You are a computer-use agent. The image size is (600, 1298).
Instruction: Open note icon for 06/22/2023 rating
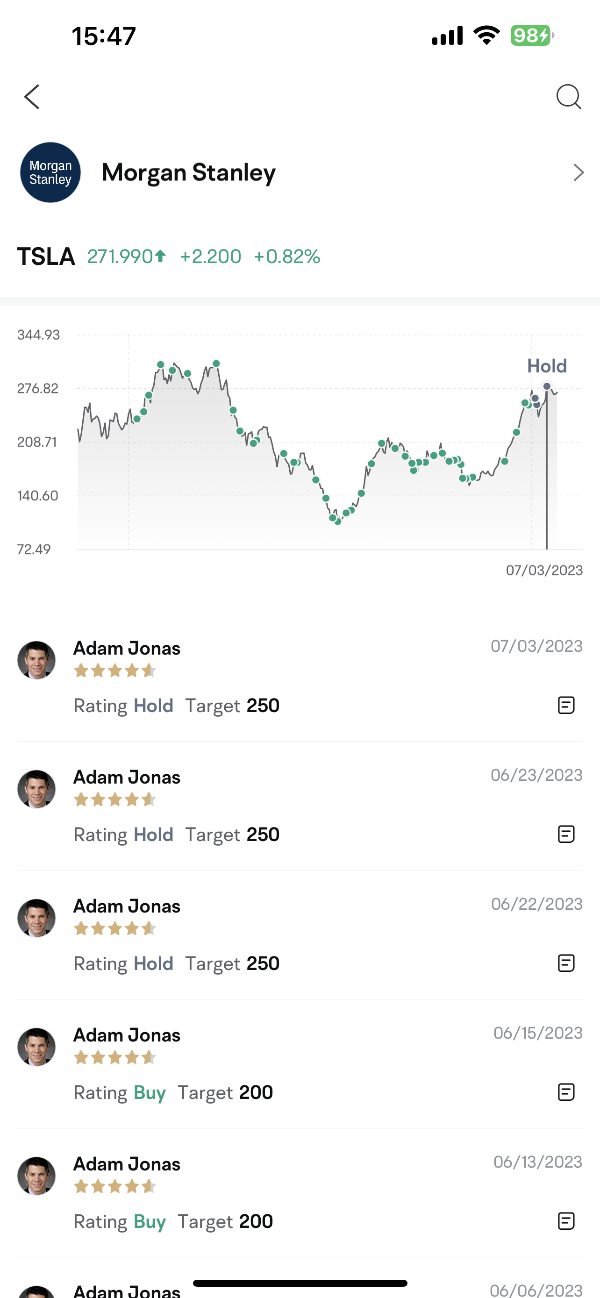pos(566,964)
